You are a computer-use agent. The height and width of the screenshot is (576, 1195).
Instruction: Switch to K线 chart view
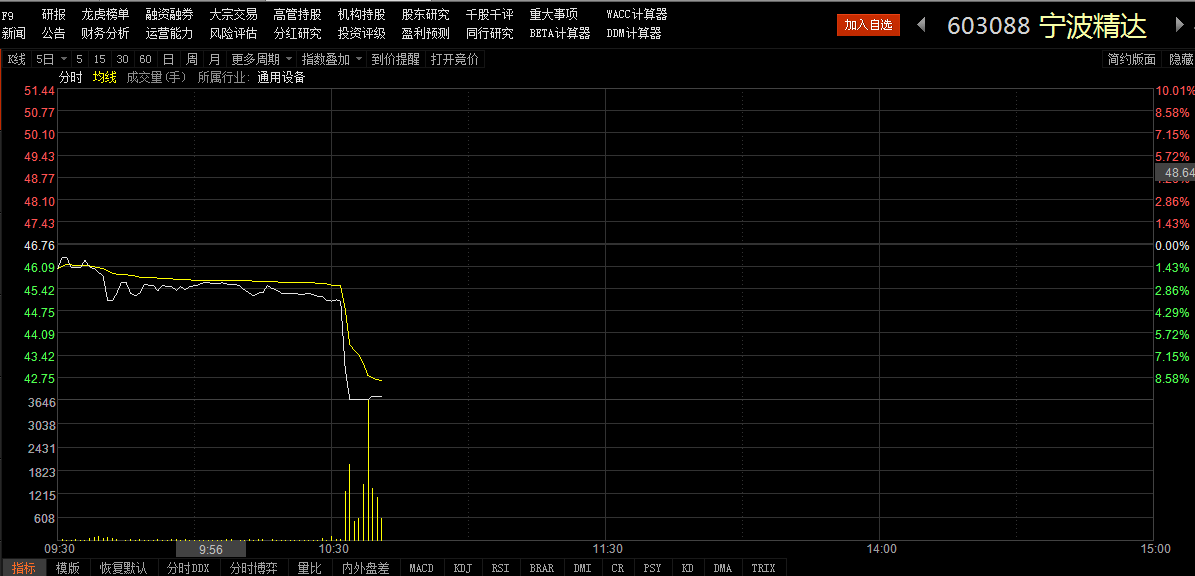coord(16,59)
